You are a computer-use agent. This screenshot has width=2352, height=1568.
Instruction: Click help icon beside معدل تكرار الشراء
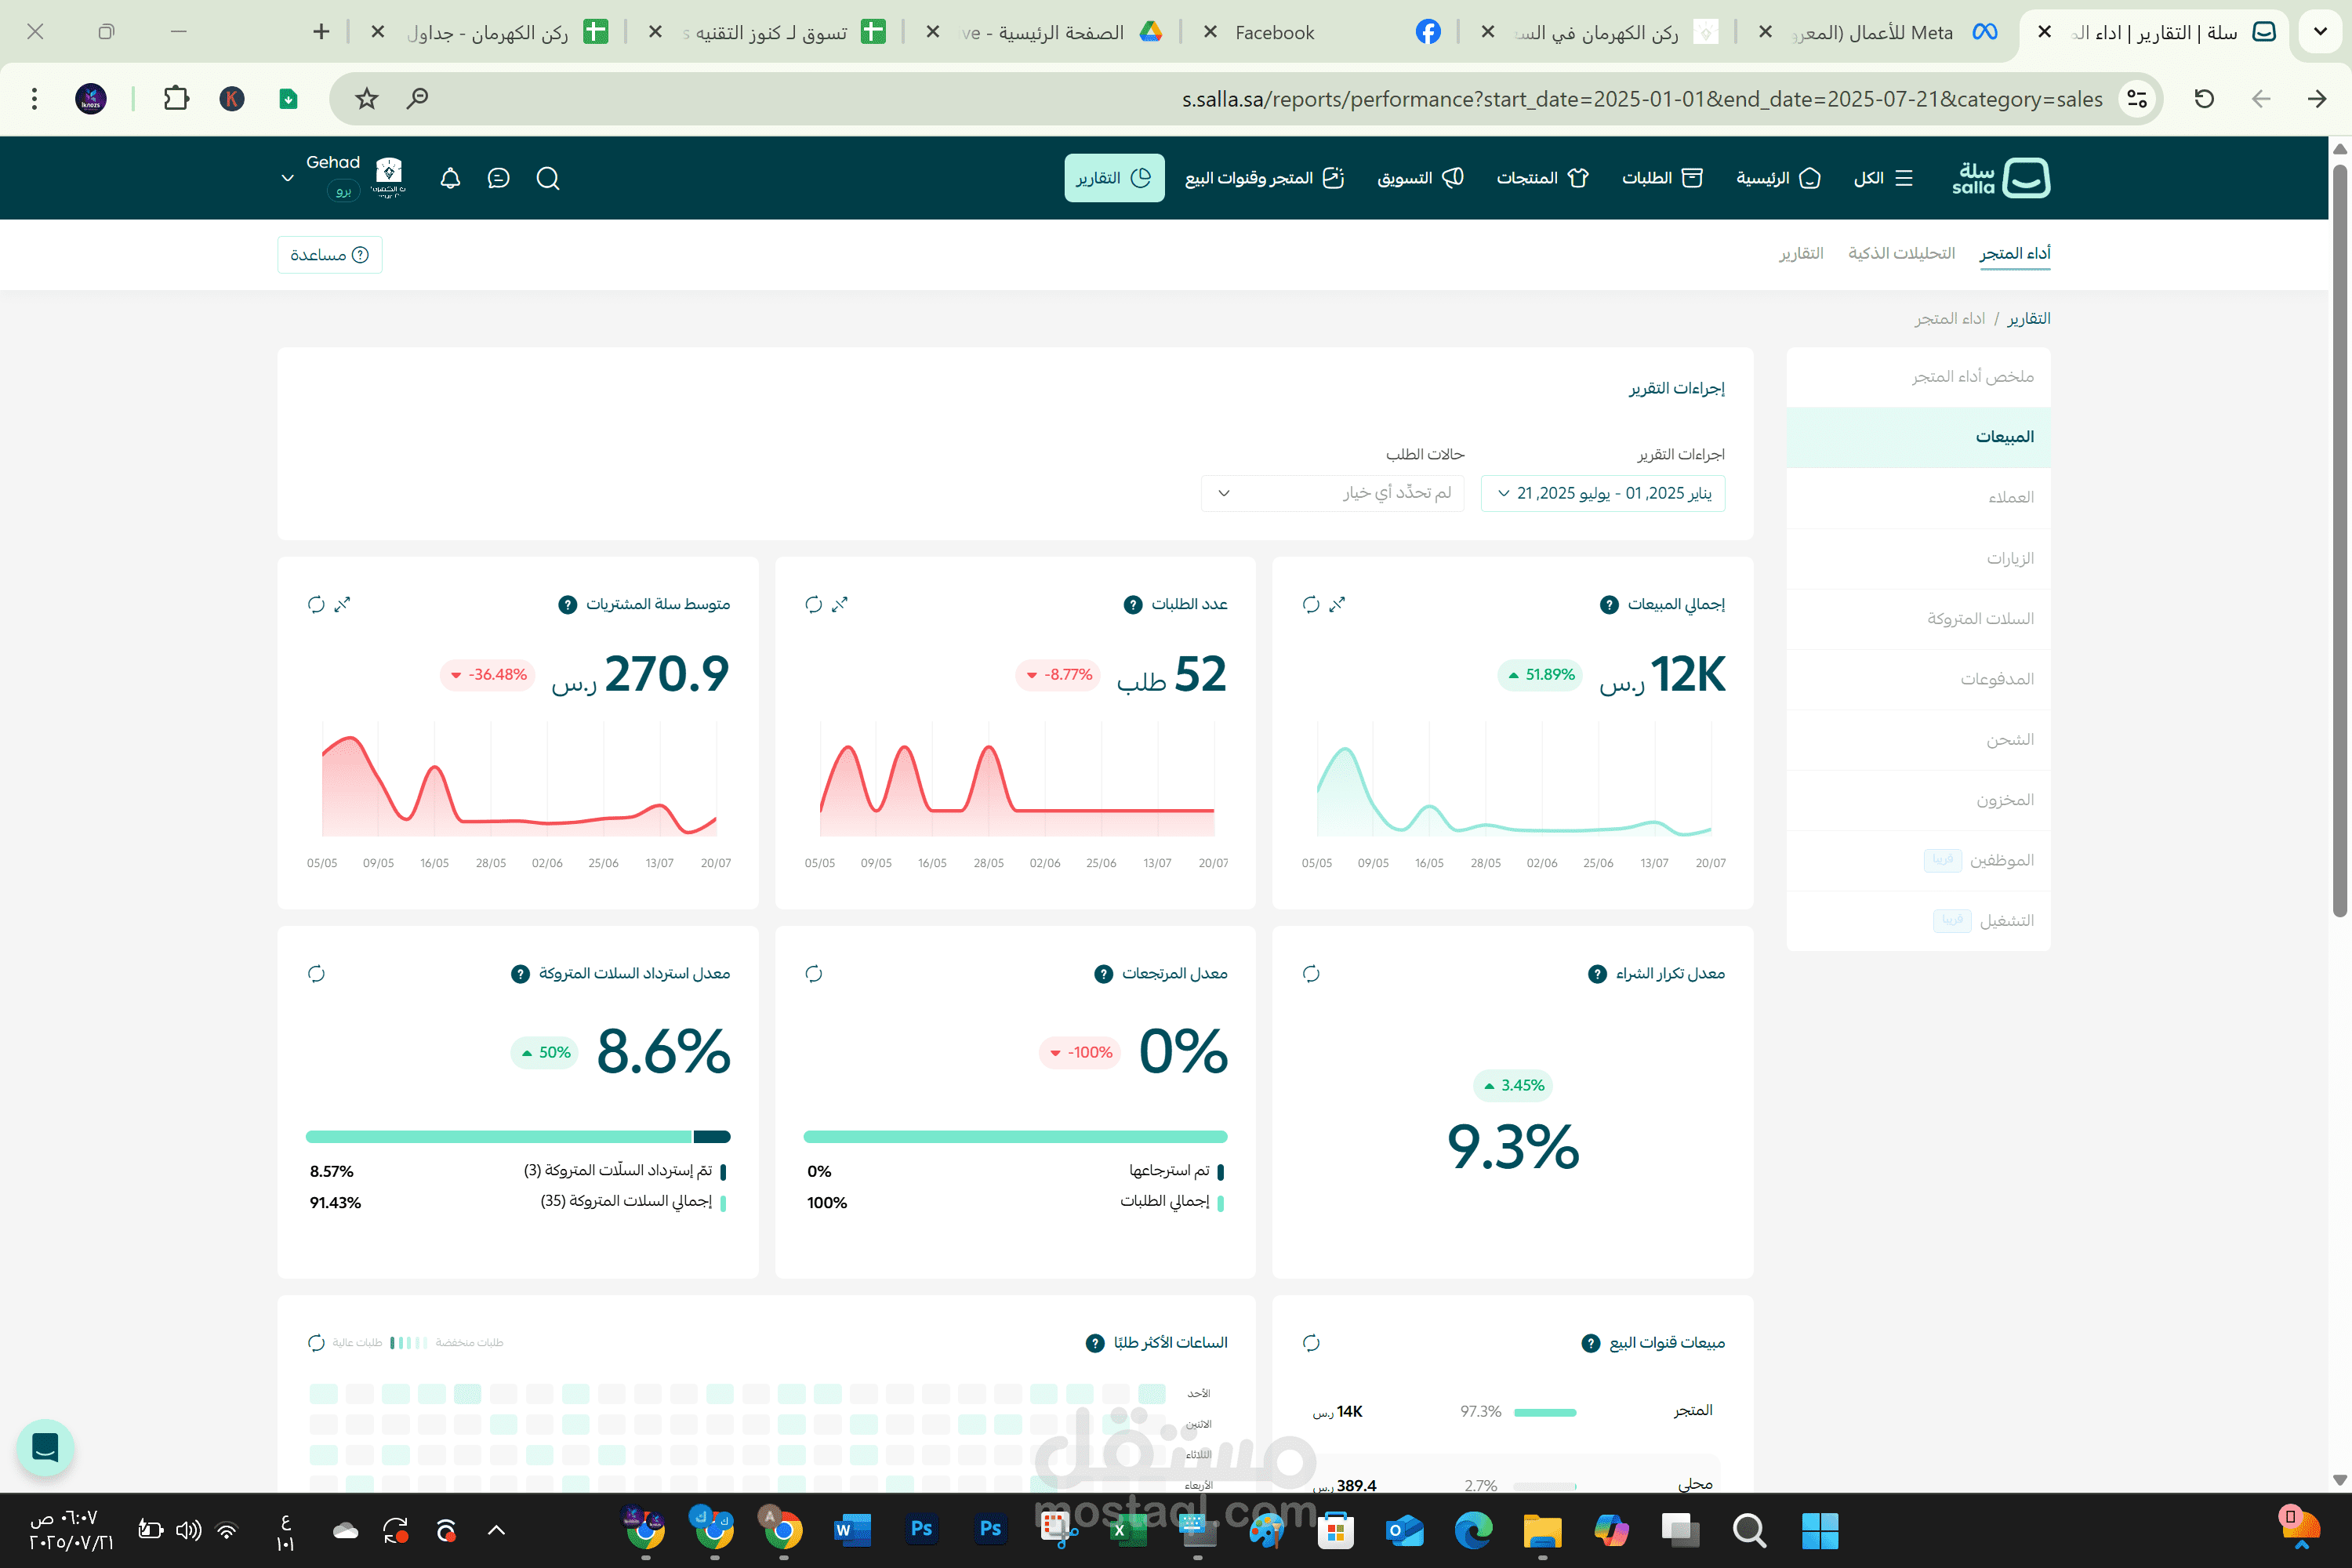(x=1597, y=974)
